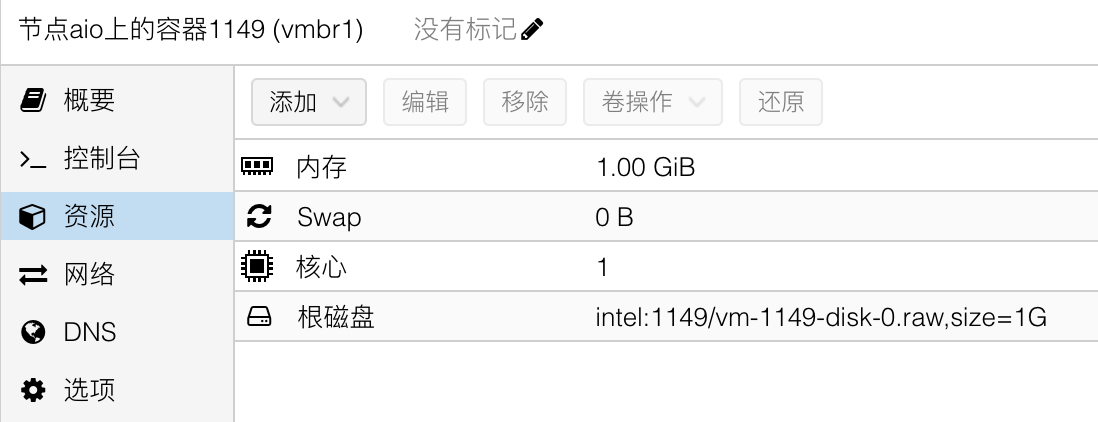
Task: Click the pencil icon to edit tags
Action: click(532, 30)
